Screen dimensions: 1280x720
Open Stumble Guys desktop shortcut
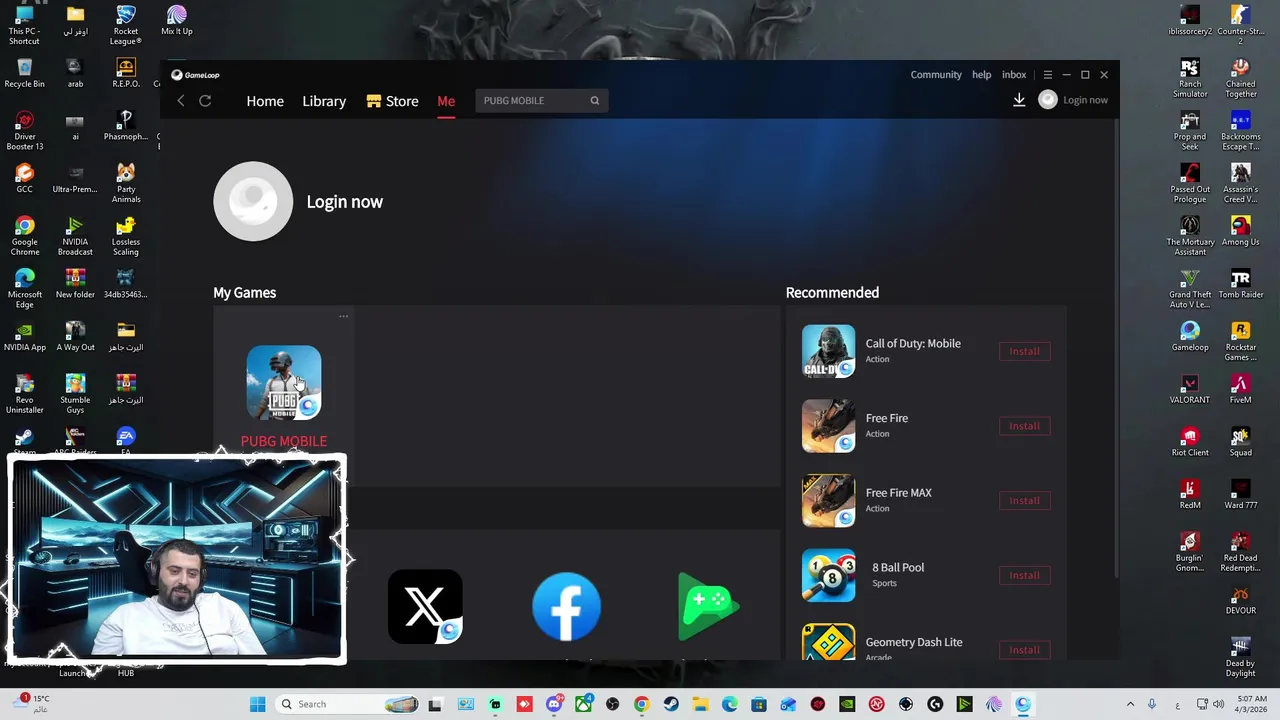[75, 394]
